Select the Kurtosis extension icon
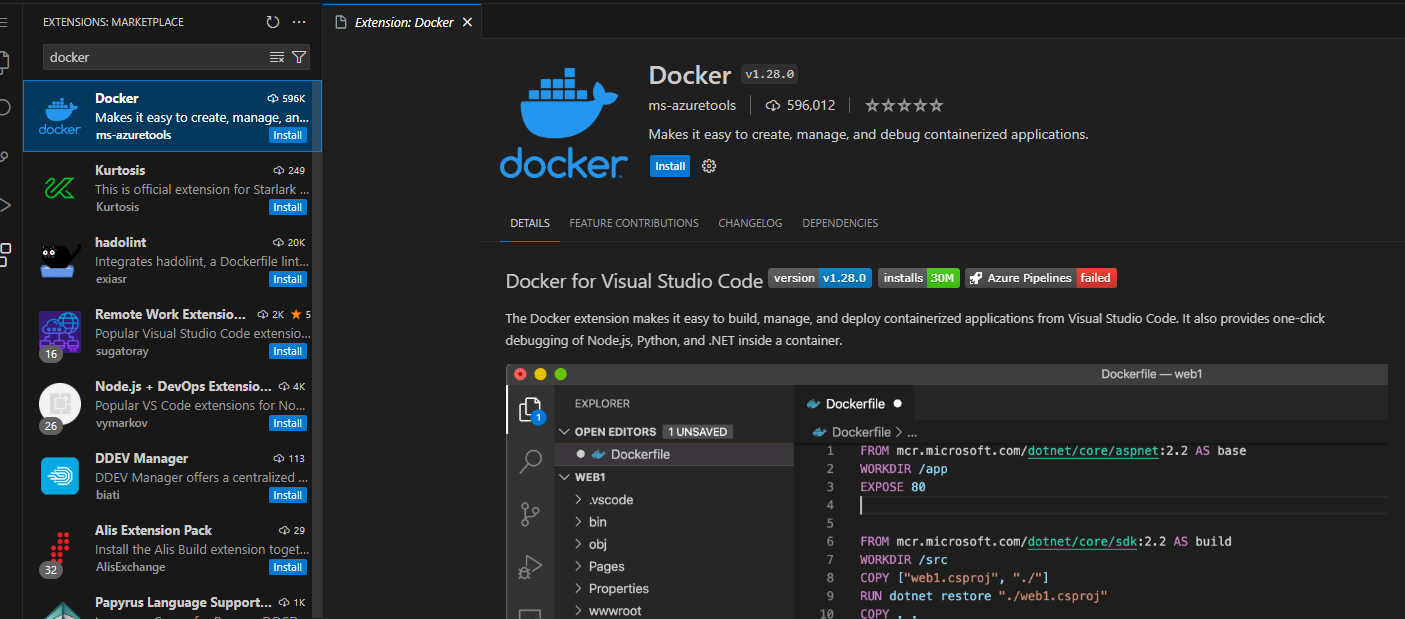1405x619 pixels. (x=59, y=188)
